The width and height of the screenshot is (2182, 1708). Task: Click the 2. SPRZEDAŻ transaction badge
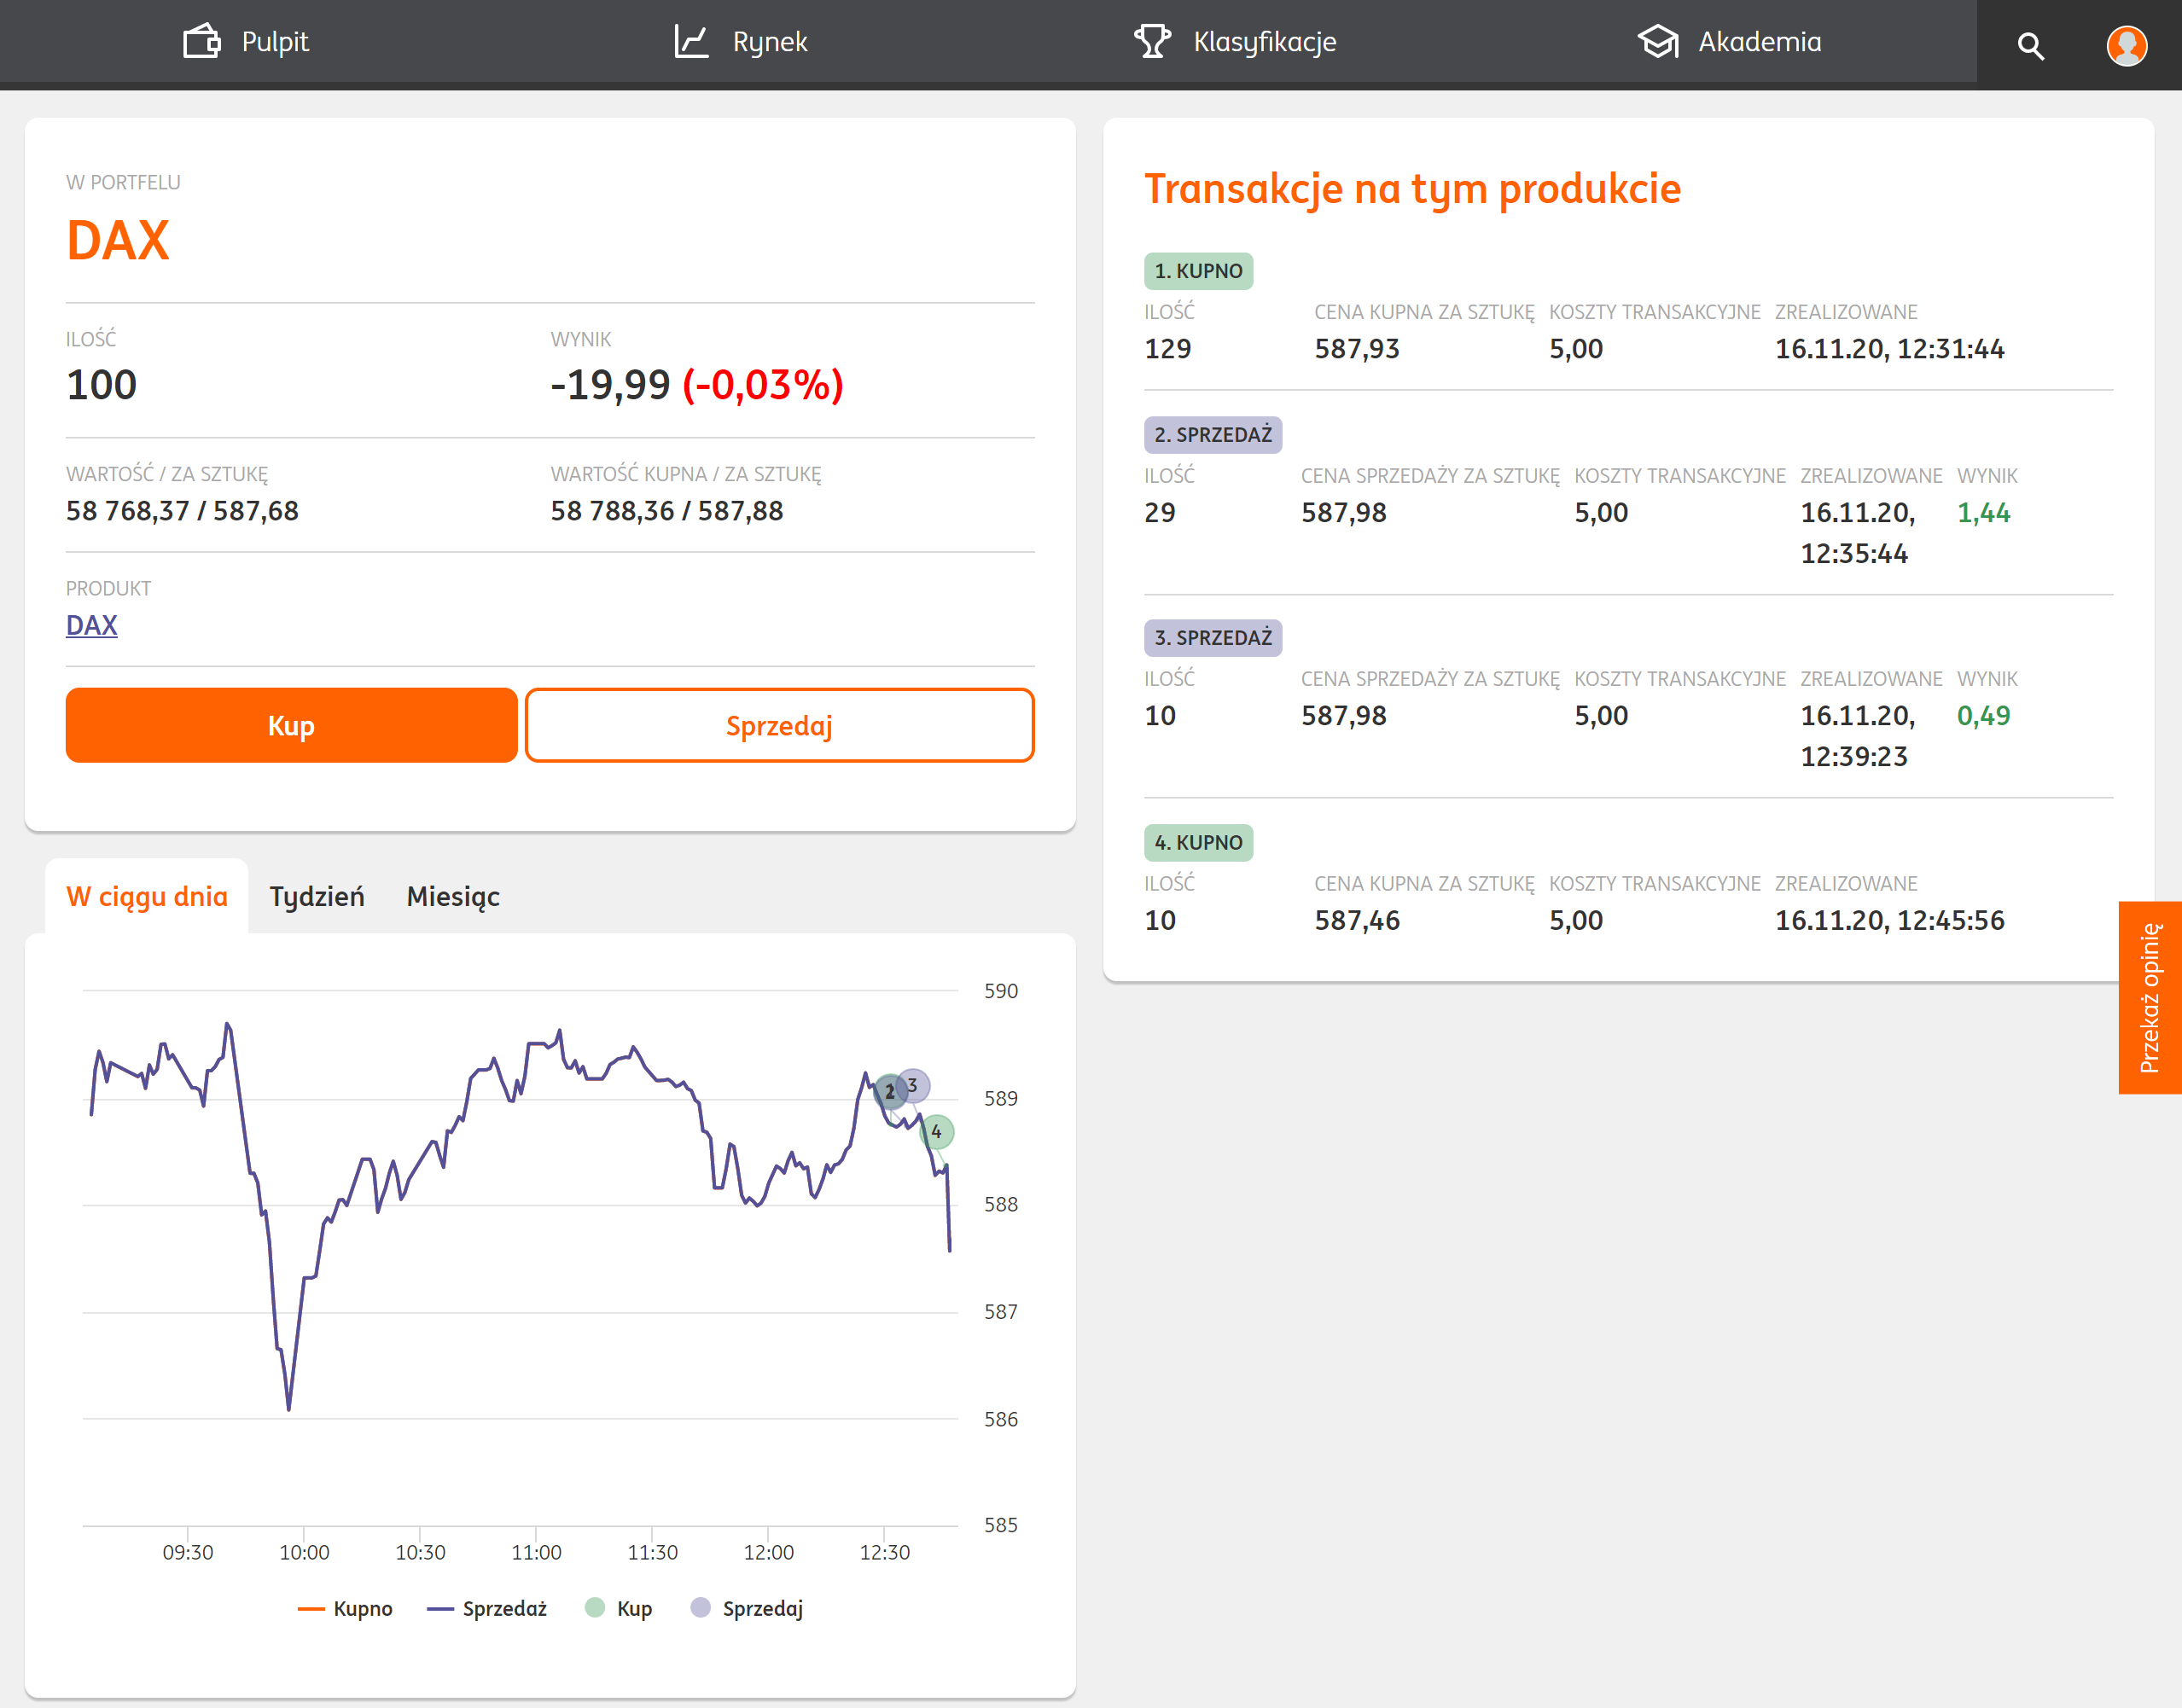pyautogui.click(x=1213, y=435)
